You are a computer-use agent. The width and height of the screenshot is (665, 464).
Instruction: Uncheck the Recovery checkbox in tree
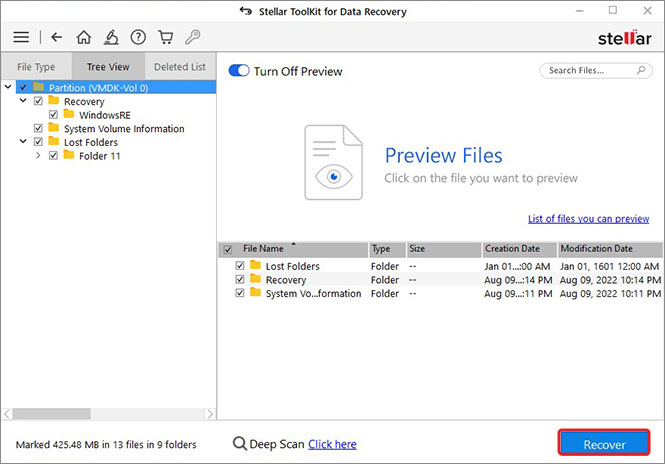[38, 101]
